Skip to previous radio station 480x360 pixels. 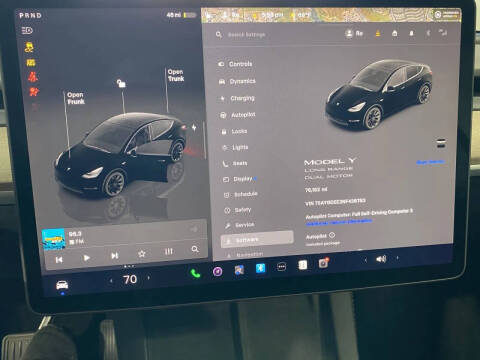tap(59, 260)
